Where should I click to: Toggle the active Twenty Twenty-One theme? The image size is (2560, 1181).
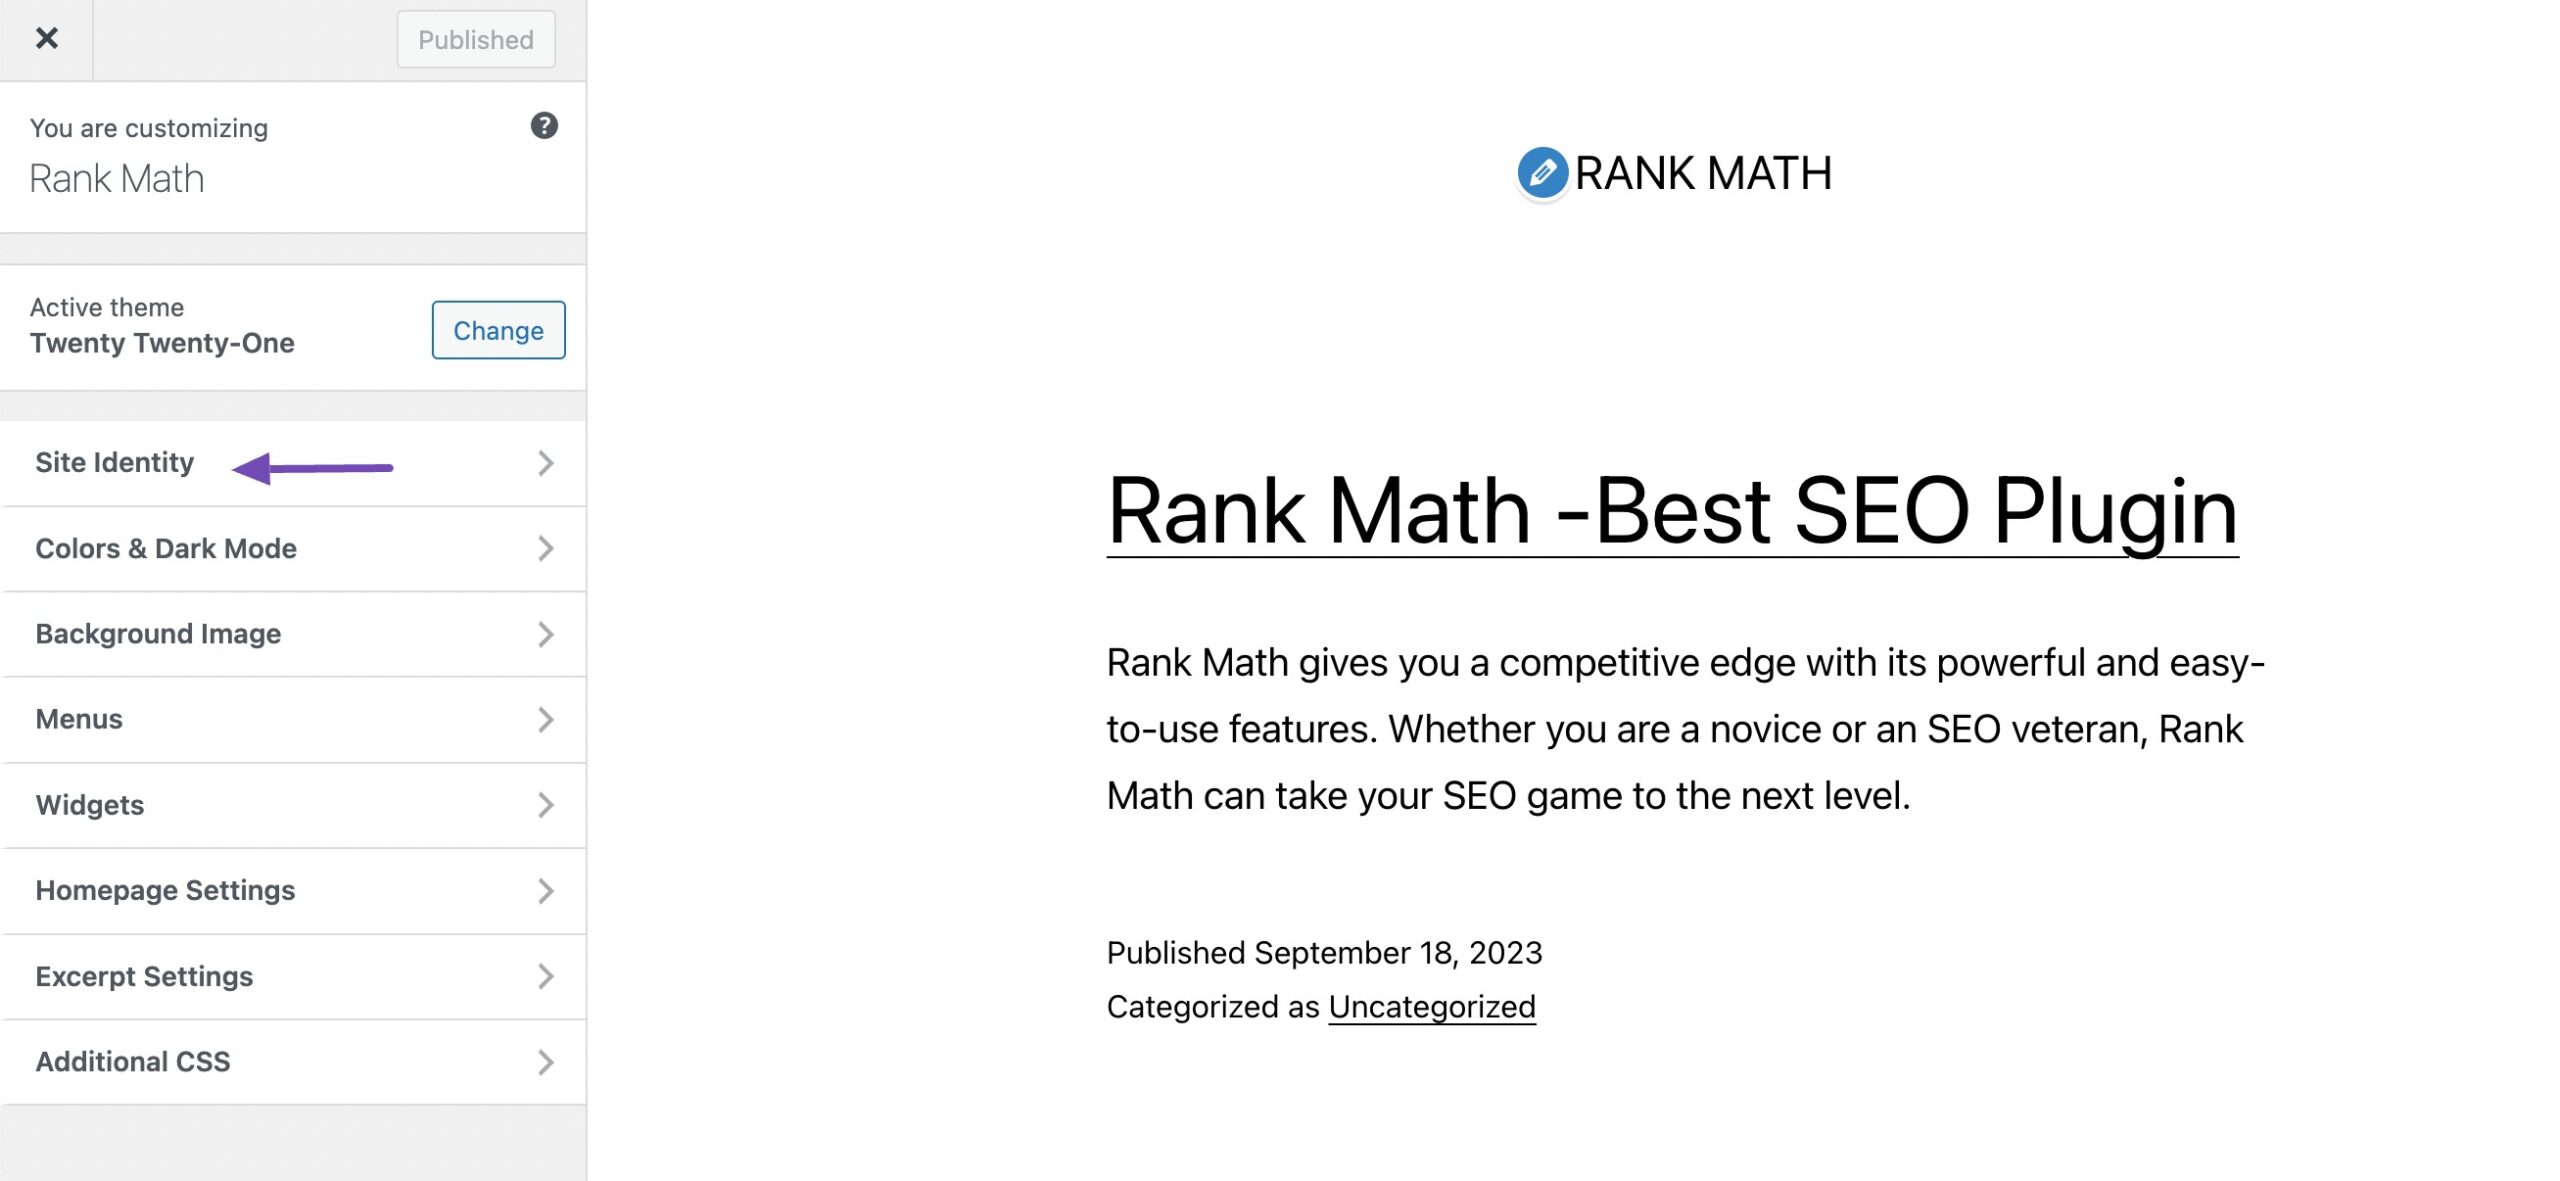point(498,328)
